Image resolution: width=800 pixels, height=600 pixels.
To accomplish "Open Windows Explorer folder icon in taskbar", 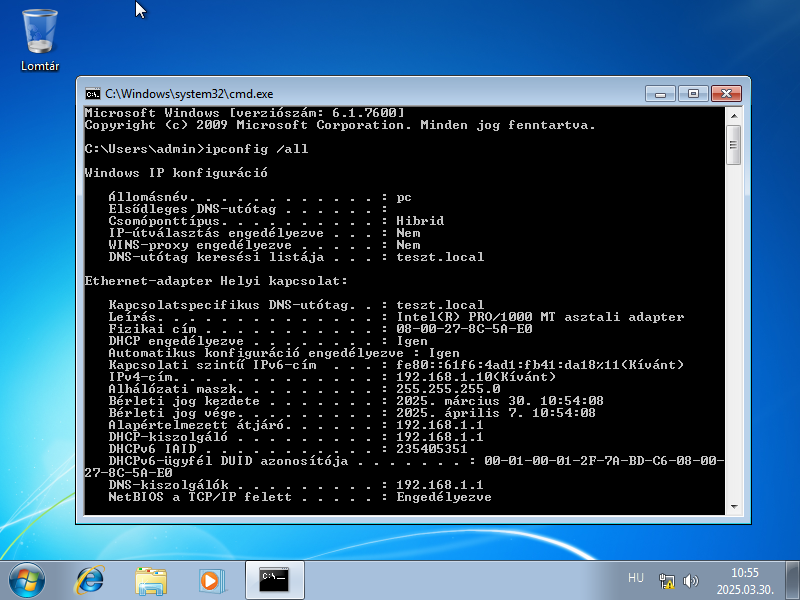I will pyautogui.click(x=151, y=578).
